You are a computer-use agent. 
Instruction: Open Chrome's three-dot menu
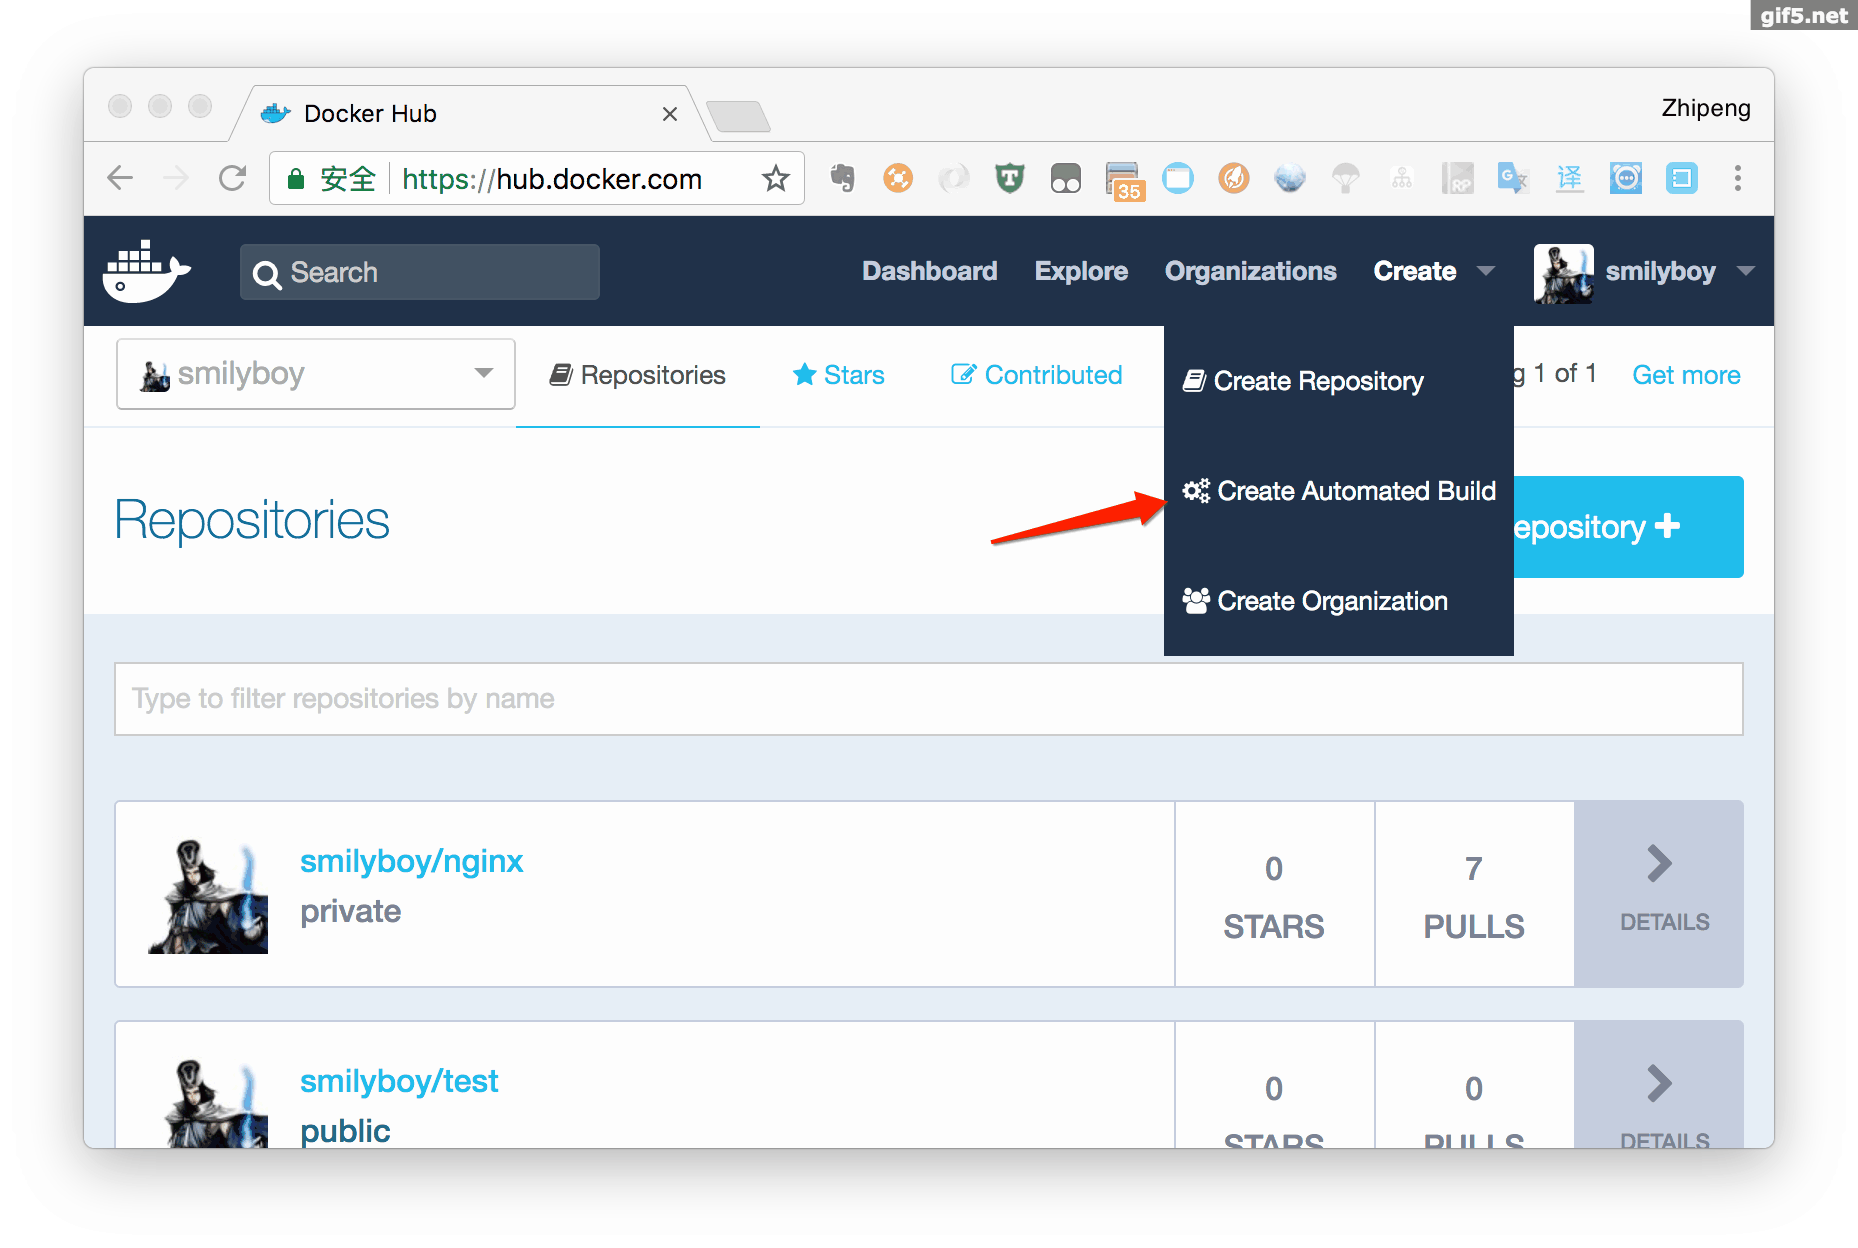pos(1738,178)
